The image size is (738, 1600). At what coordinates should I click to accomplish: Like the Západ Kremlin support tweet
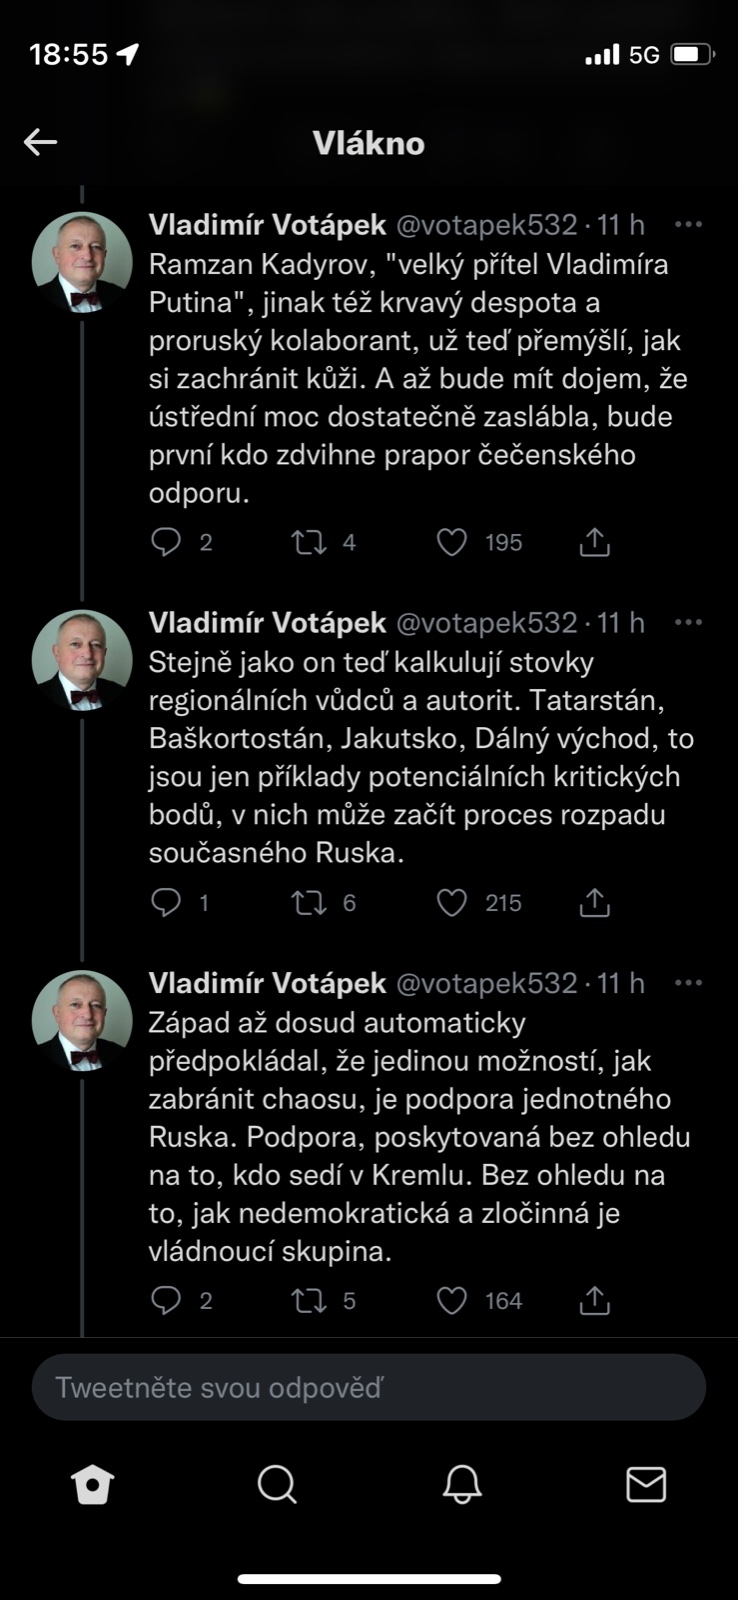click(452, 1300)
